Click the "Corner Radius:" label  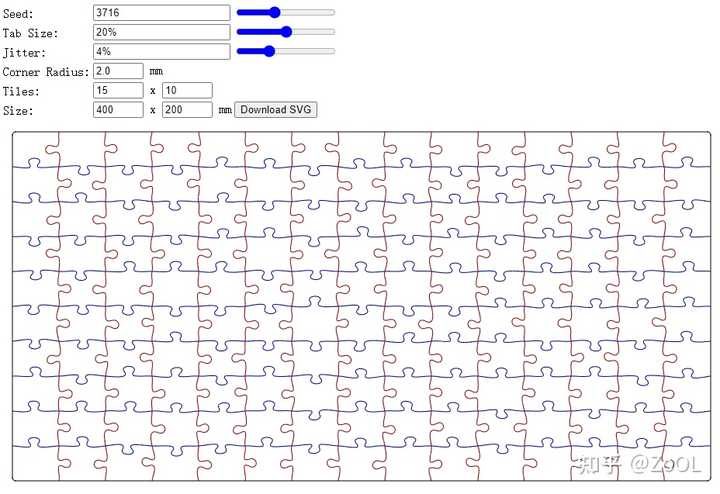click(45, 72)
